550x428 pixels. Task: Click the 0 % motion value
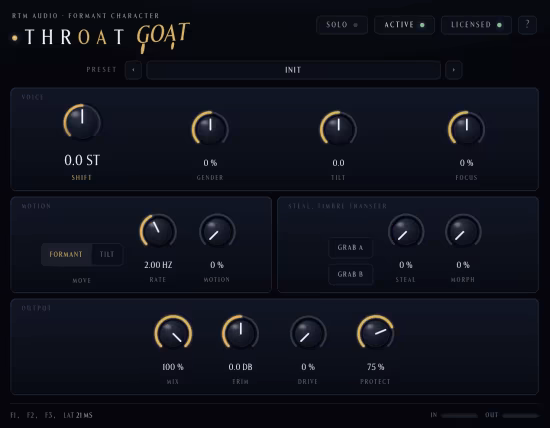pos(217,265)
